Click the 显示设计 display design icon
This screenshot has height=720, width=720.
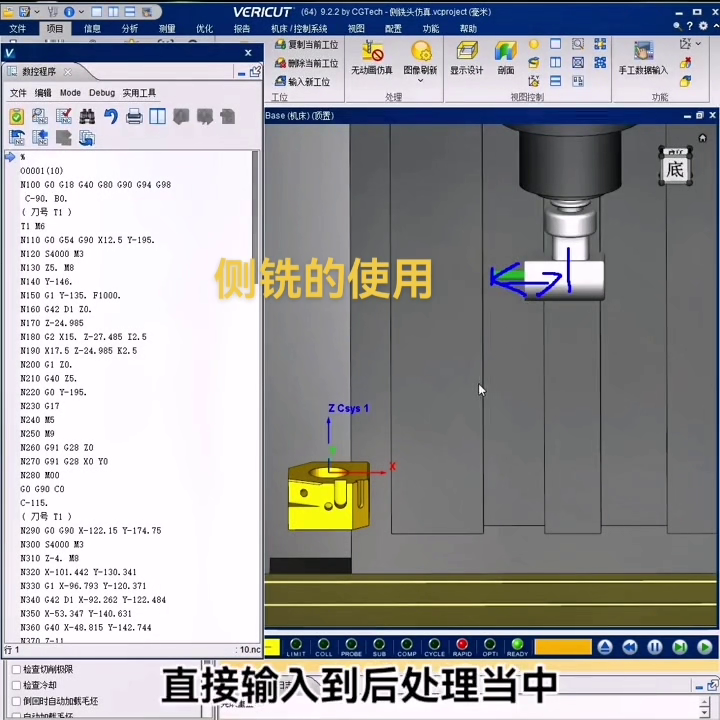(466, 58)
